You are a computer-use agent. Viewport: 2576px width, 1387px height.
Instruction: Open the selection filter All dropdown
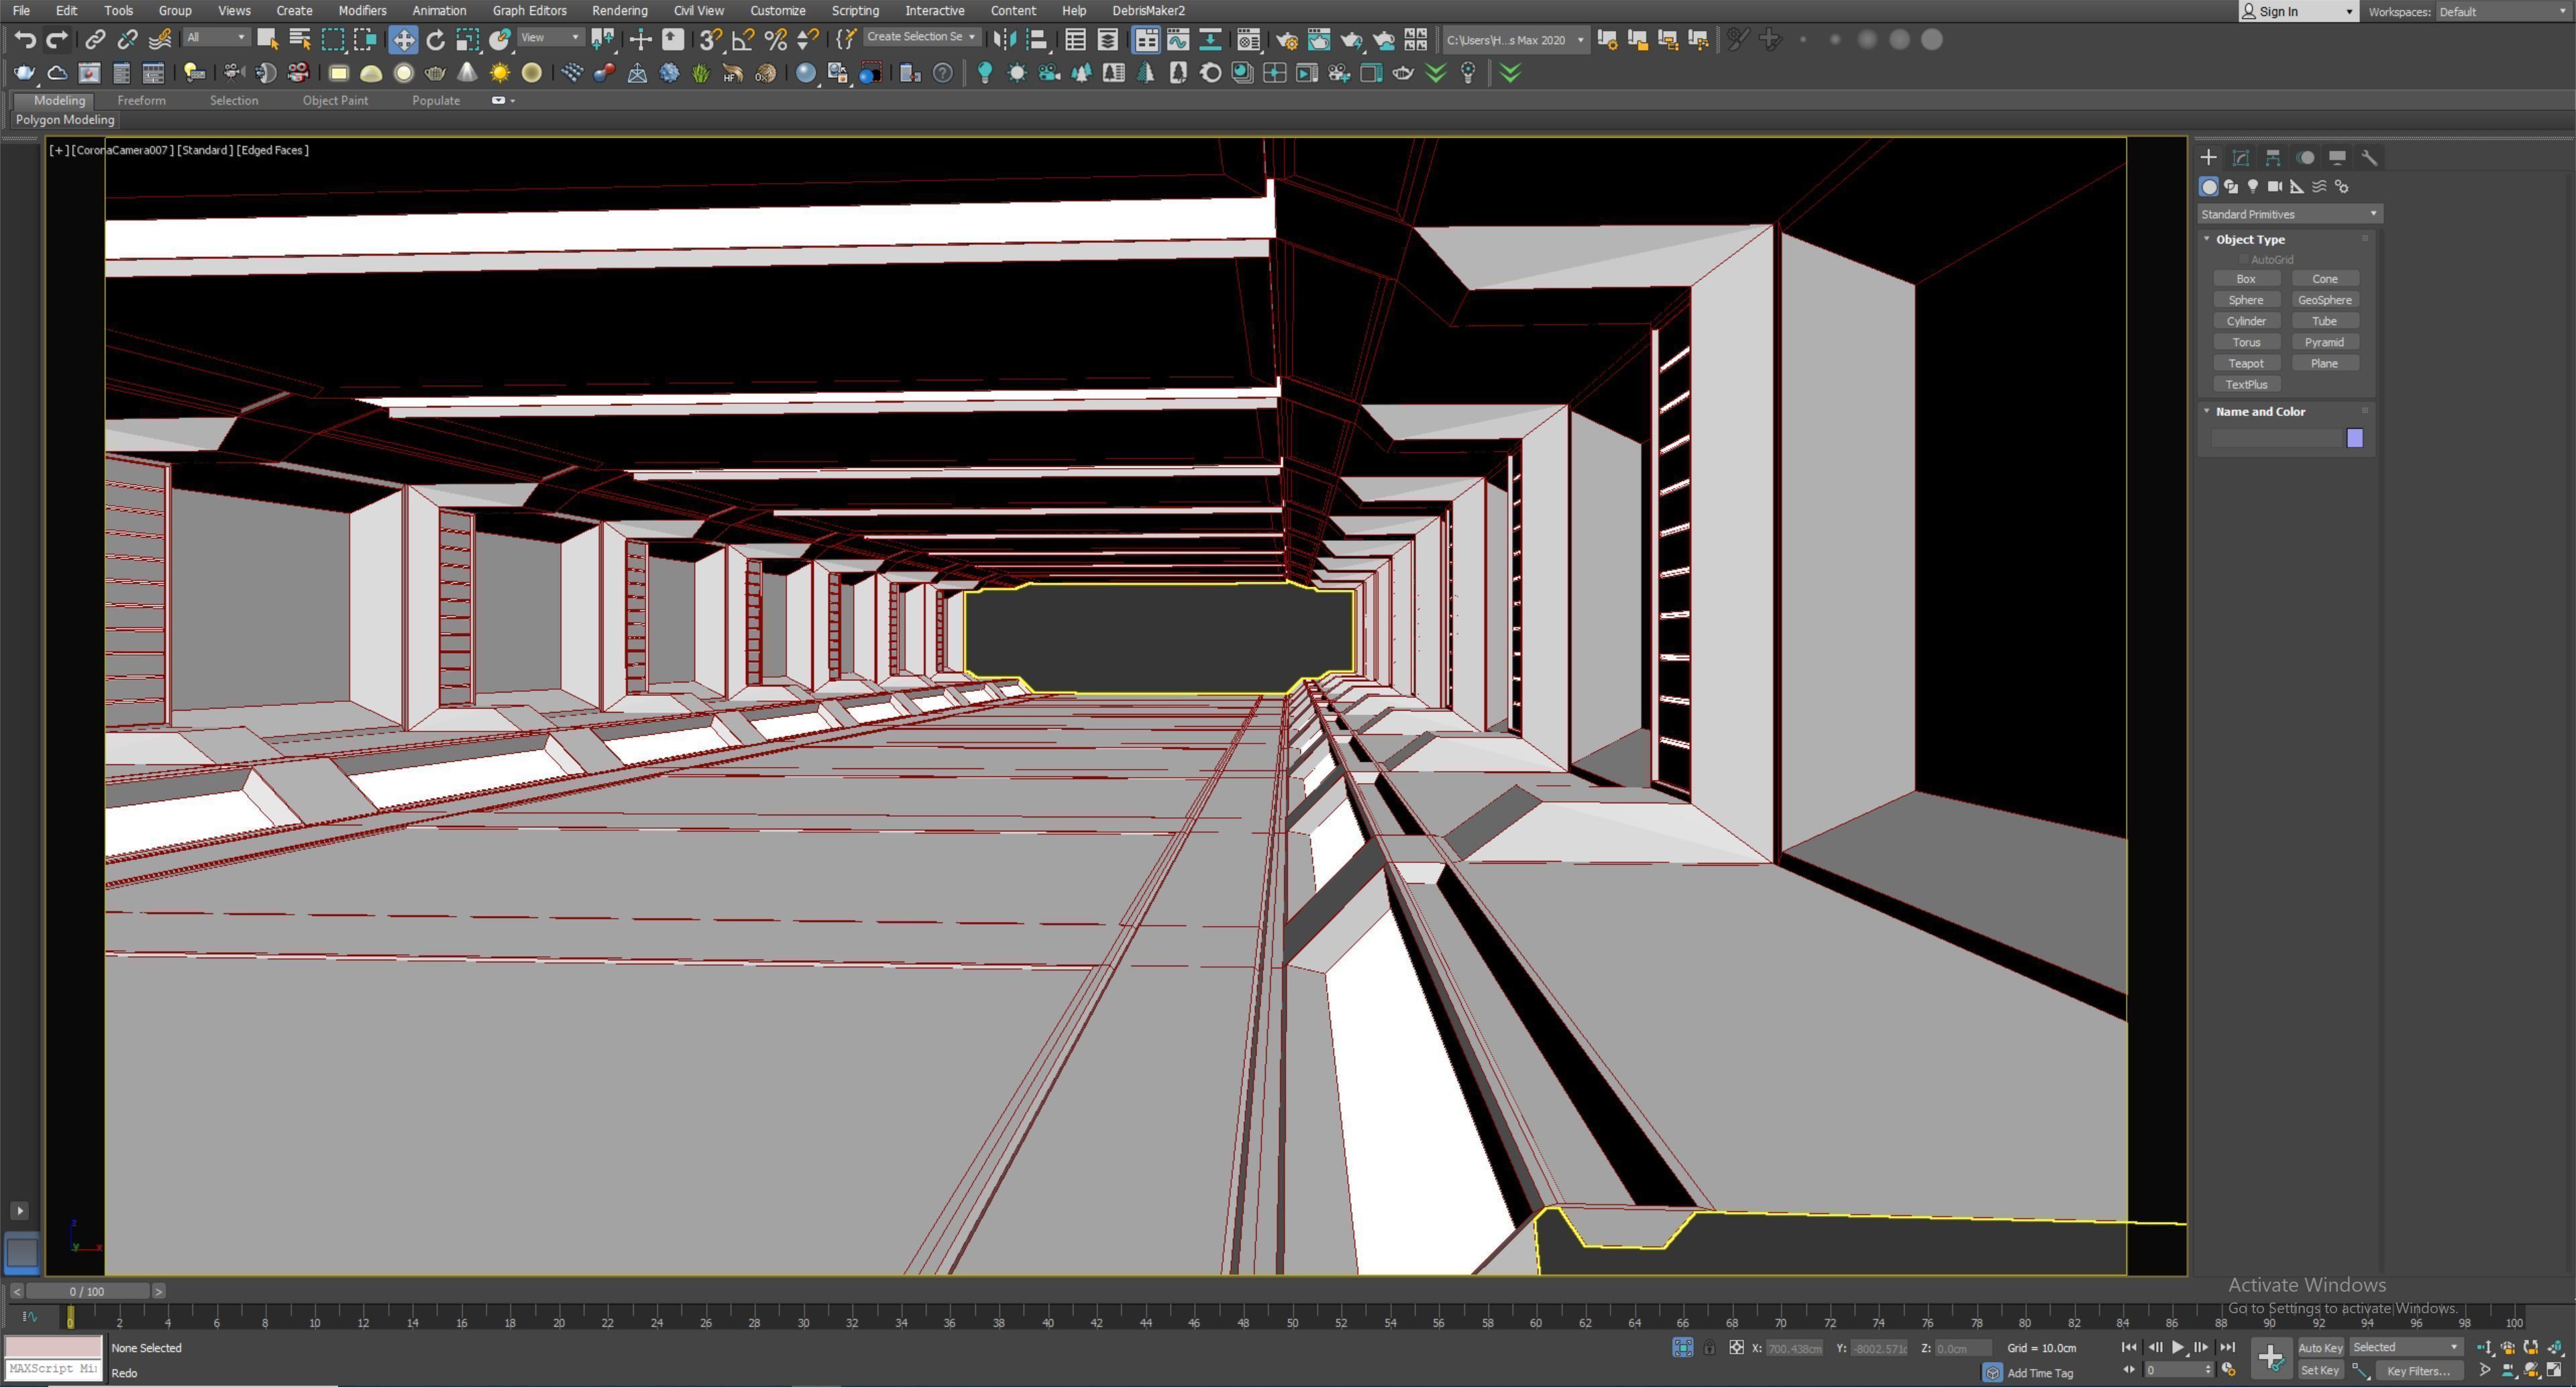tap(216, 38)
